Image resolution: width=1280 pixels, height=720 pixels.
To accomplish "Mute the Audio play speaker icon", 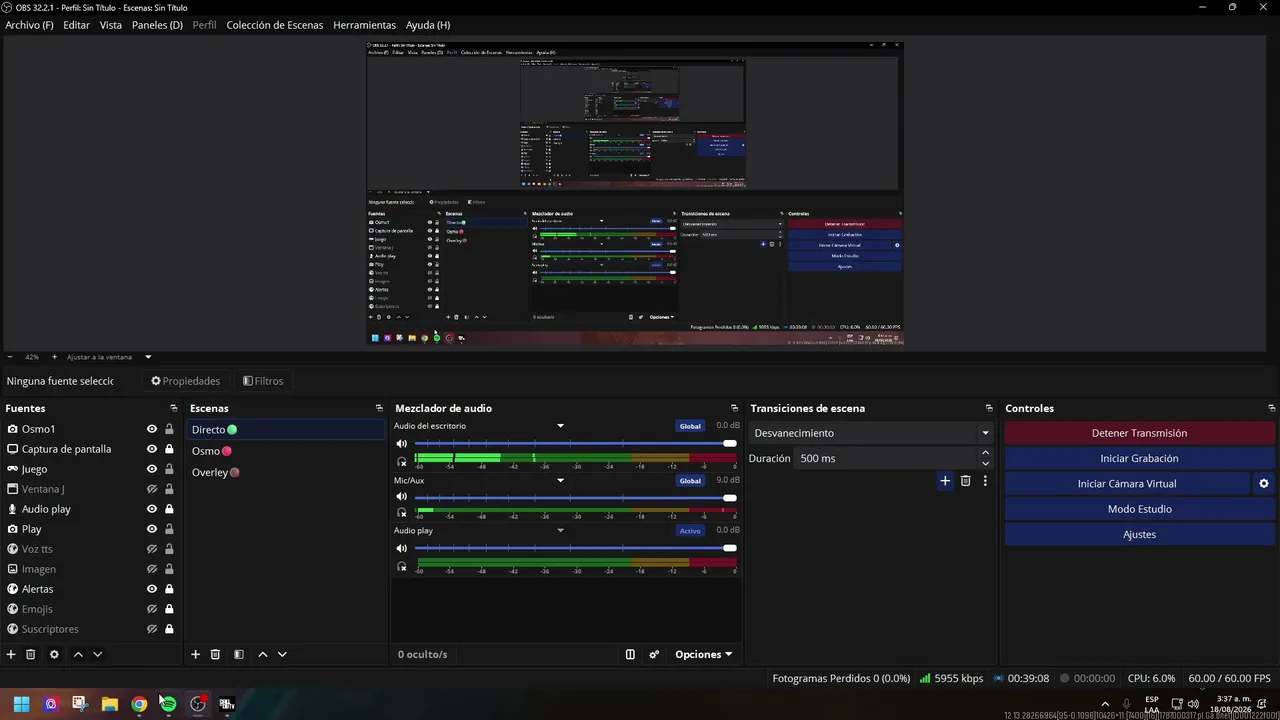I will (x=402, y=548).
